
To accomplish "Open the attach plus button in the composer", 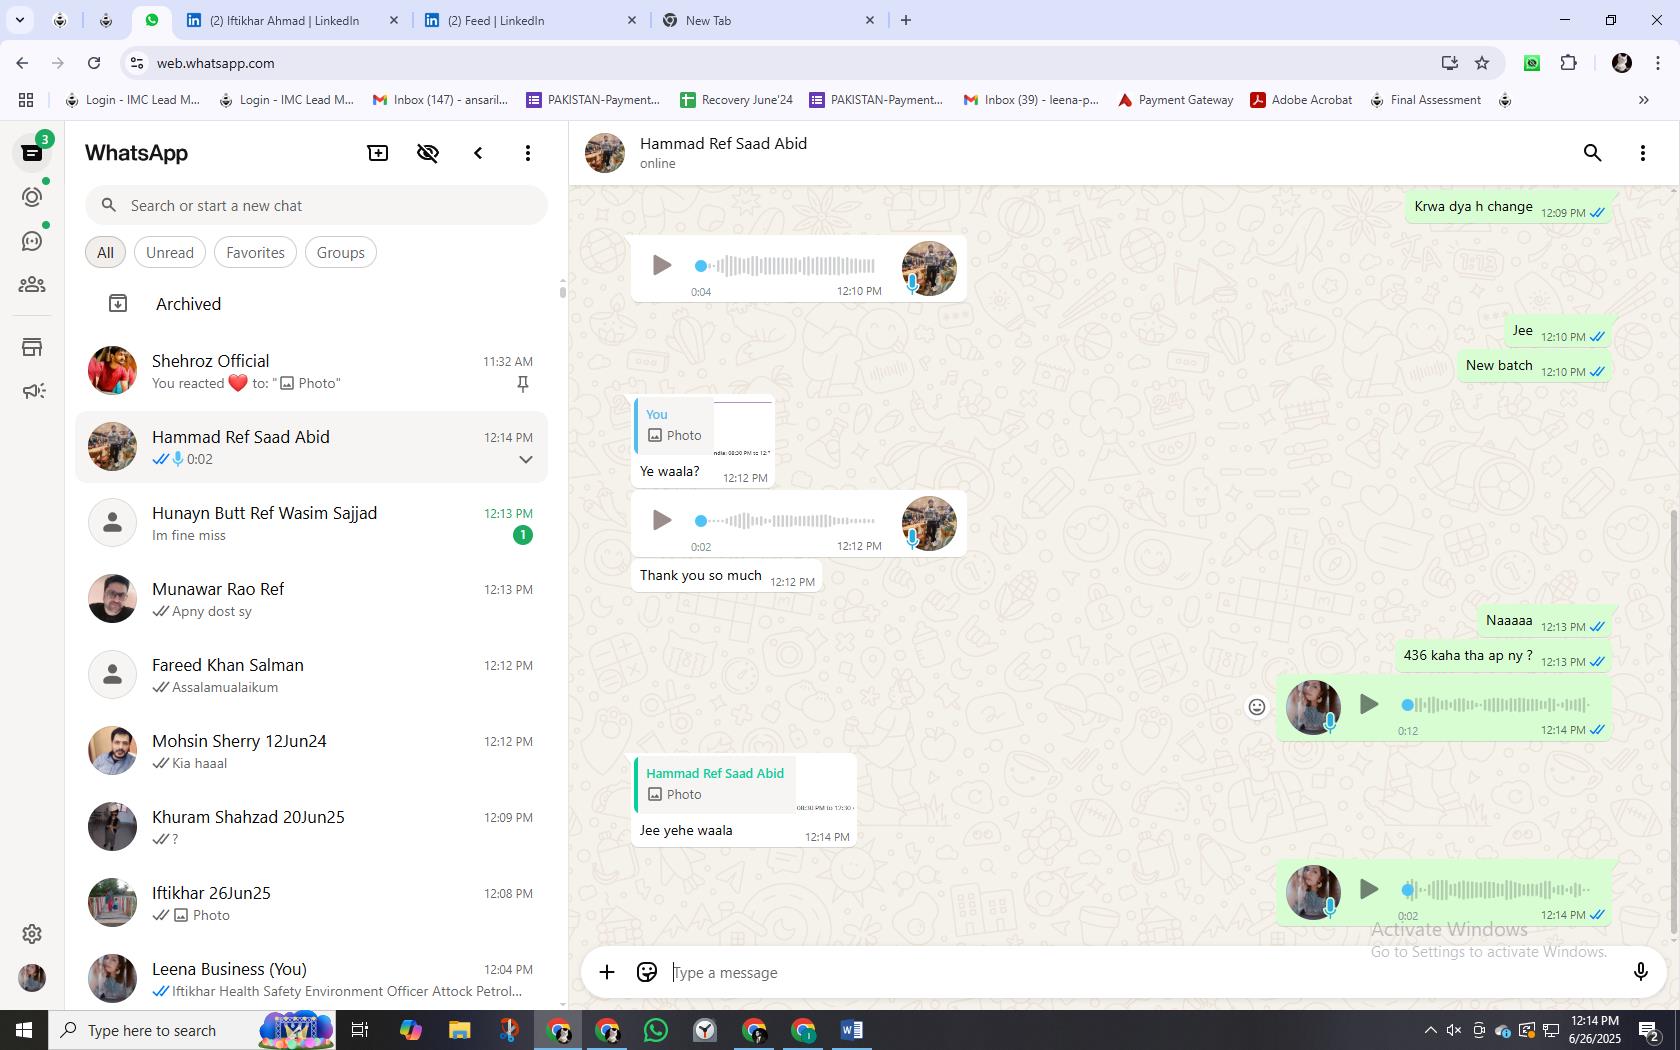I will pyautogui.click(x=607, y=972).
